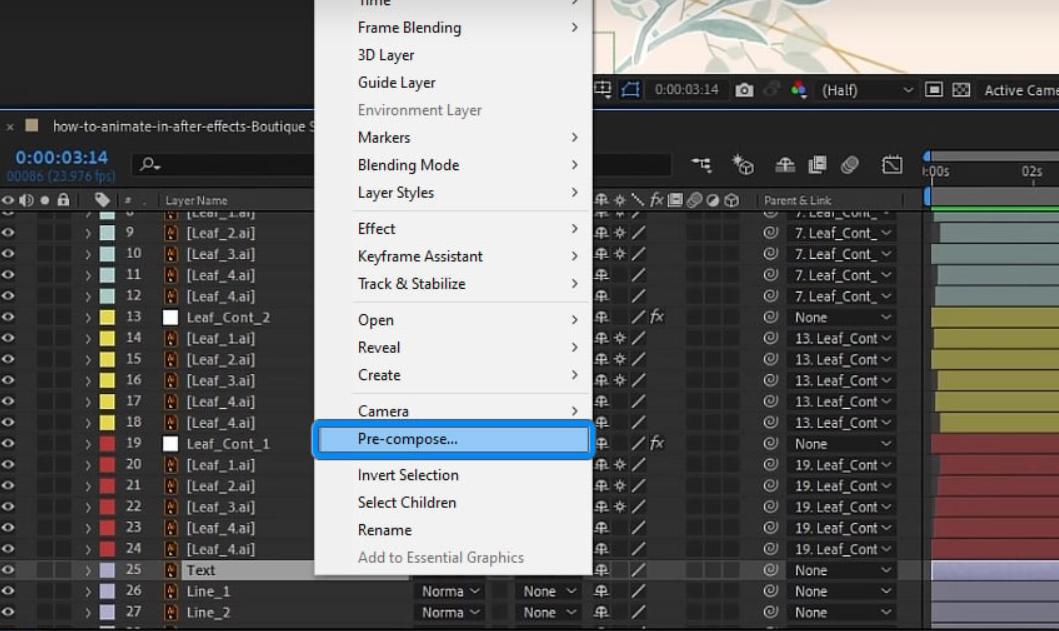The height and width of the screenshot is (631, 1059).
Task: Click the fx switch on Leaf_Cont_1 layer
Action: tap(656, 443)
